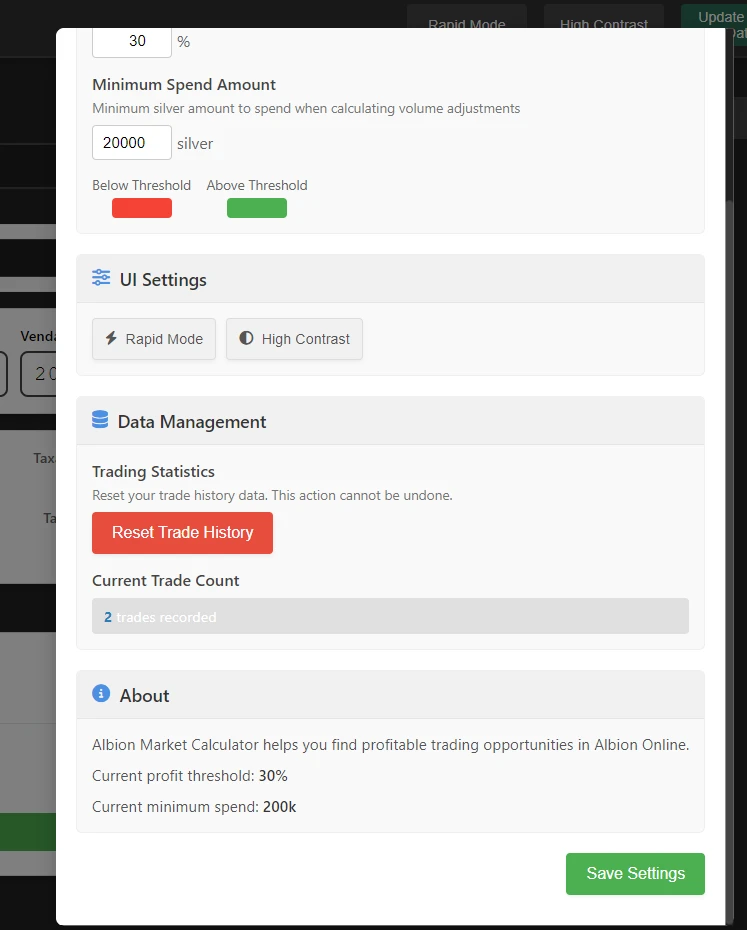Click the UI Settings heading text
Screen dimensions: 747x930
tap(163, 280)
